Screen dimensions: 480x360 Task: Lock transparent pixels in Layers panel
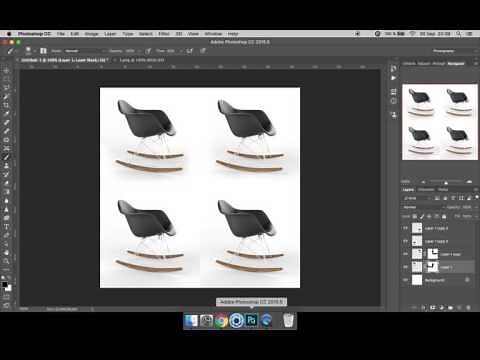pos(415,216)
